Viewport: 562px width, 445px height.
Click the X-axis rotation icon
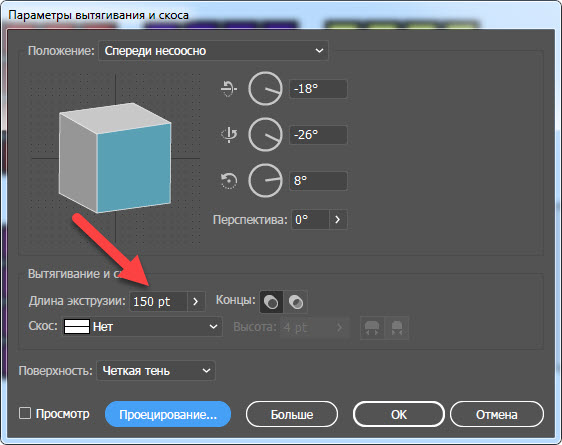pos(229,88)
